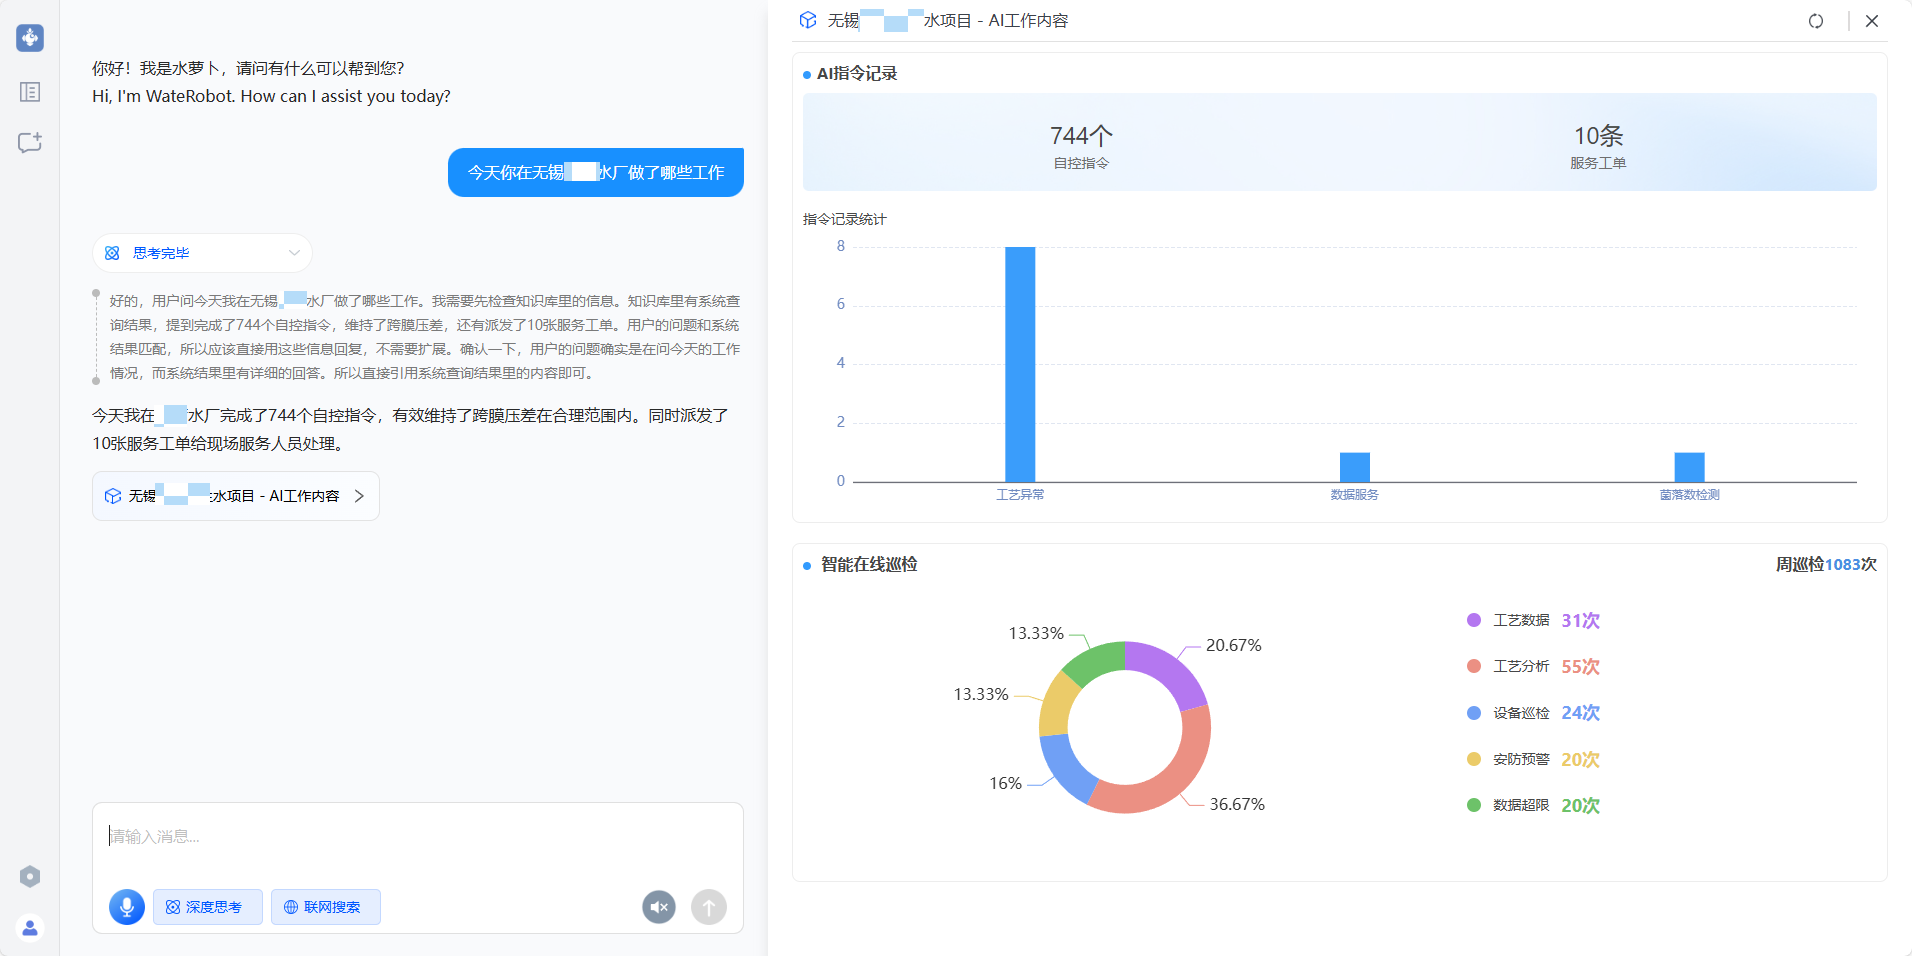This screenshot has width=1912, height=956.
Task: Expand the AI工作内容 card chevron
Action: (359, 496)
